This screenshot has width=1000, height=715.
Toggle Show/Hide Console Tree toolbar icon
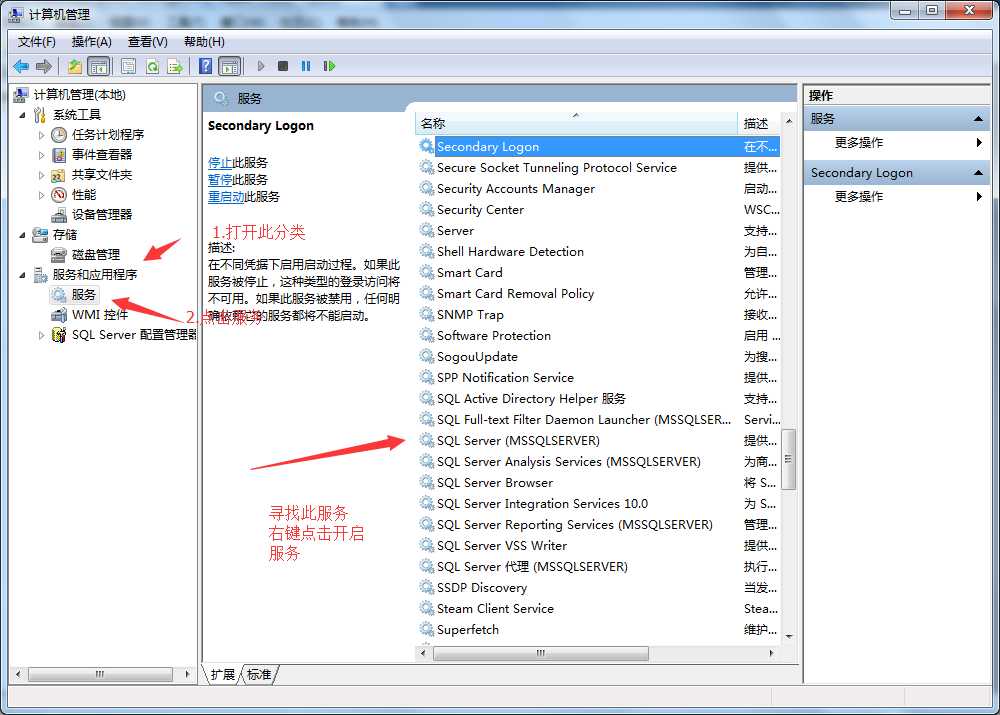point(98,66)
